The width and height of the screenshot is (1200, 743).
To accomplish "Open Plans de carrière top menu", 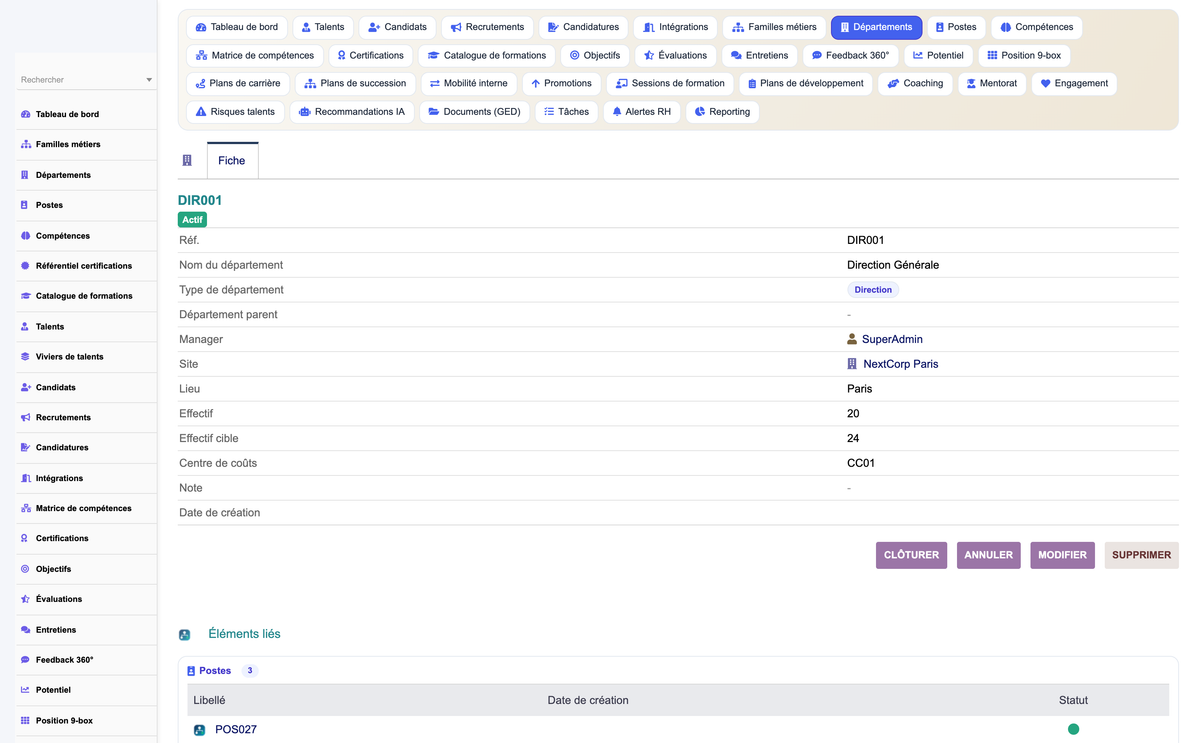I will [x=238, y=83].
